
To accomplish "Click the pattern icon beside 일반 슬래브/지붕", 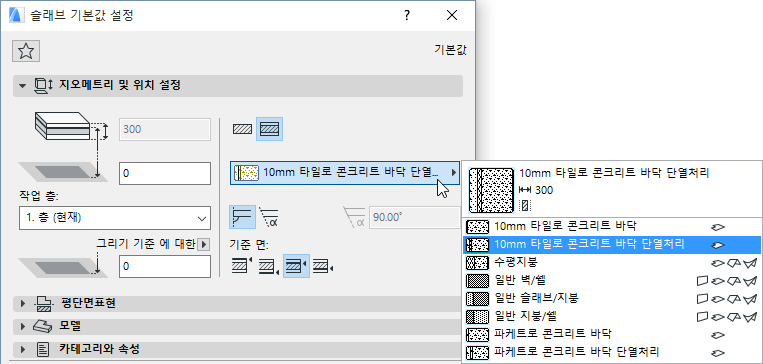I will point(477,298).
